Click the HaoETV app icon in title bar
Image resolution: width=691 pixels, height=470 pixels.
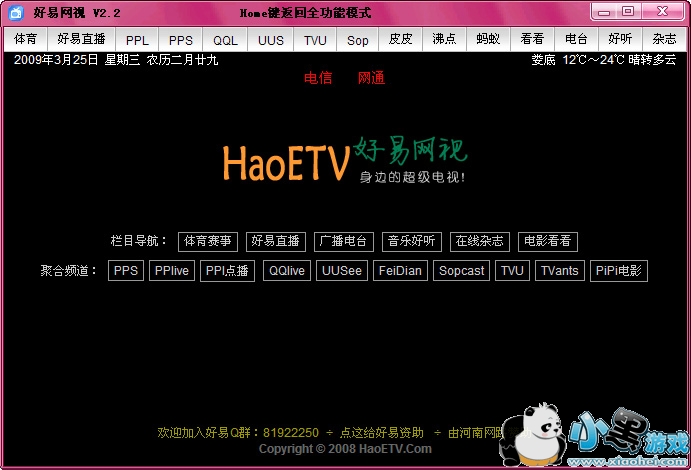[16, 13]
